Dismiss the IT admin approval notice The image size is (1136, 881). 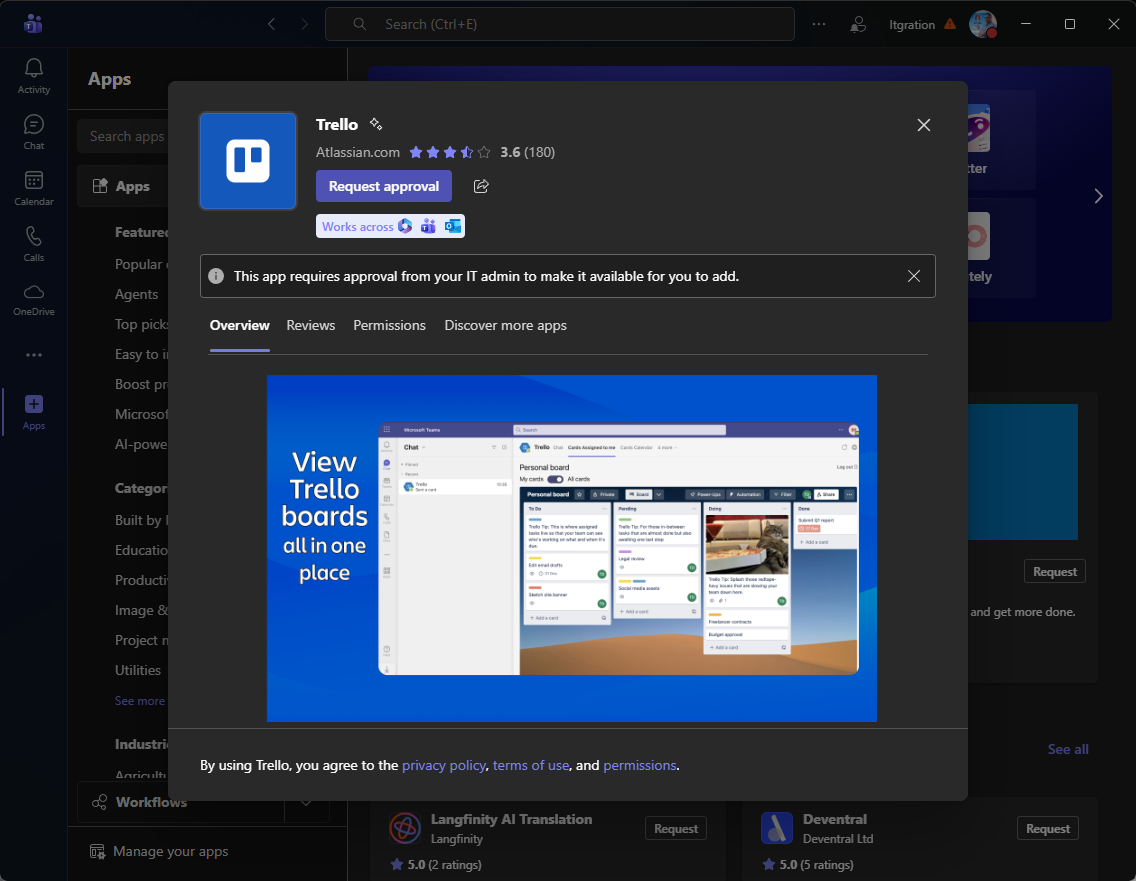(914, 276)
